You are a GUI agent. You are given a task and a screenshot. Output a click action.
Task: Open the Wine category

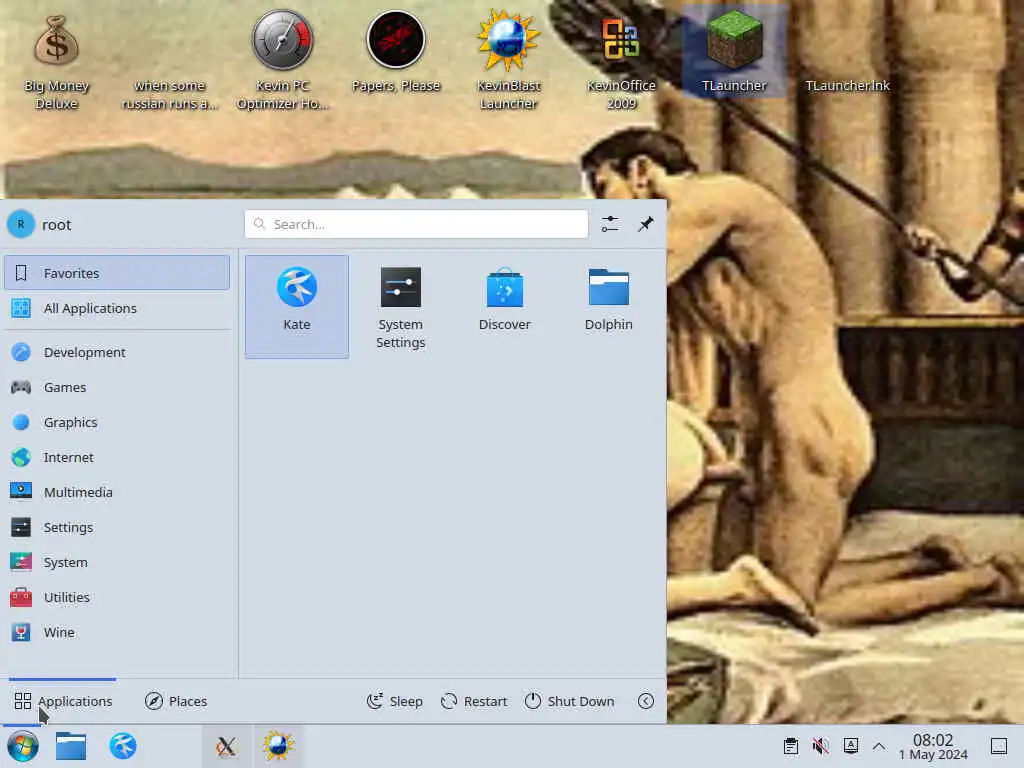tap(117, 632)
